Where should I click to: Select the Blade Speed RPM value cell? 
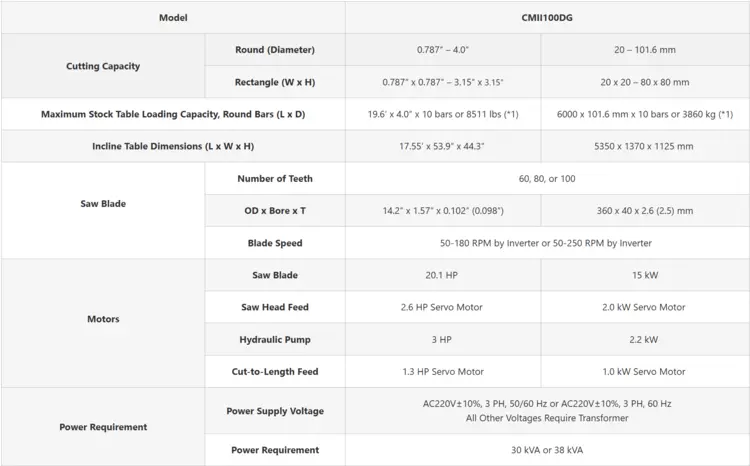click(x=547, y=243)
